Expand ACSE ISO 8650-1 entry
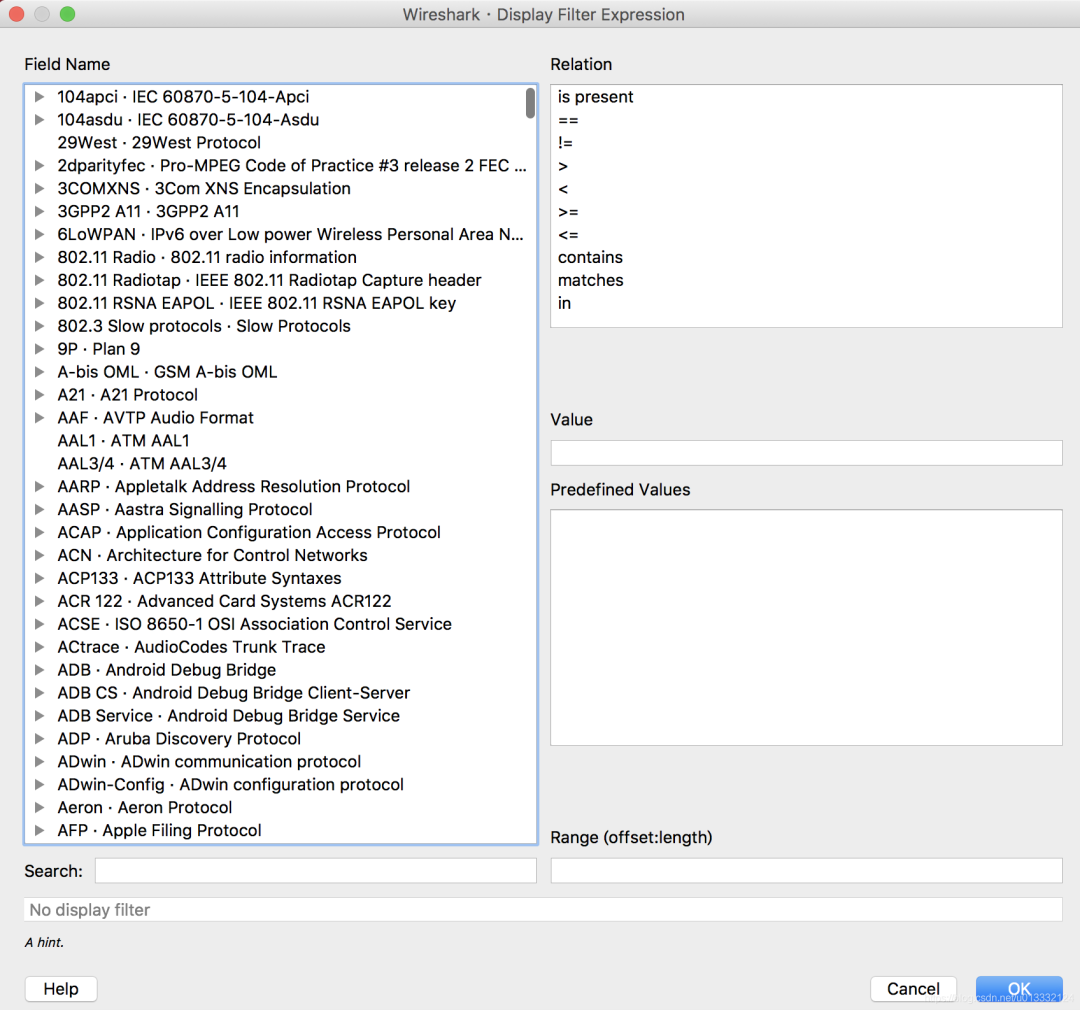1080x1010 pixels. click(39, 624)
